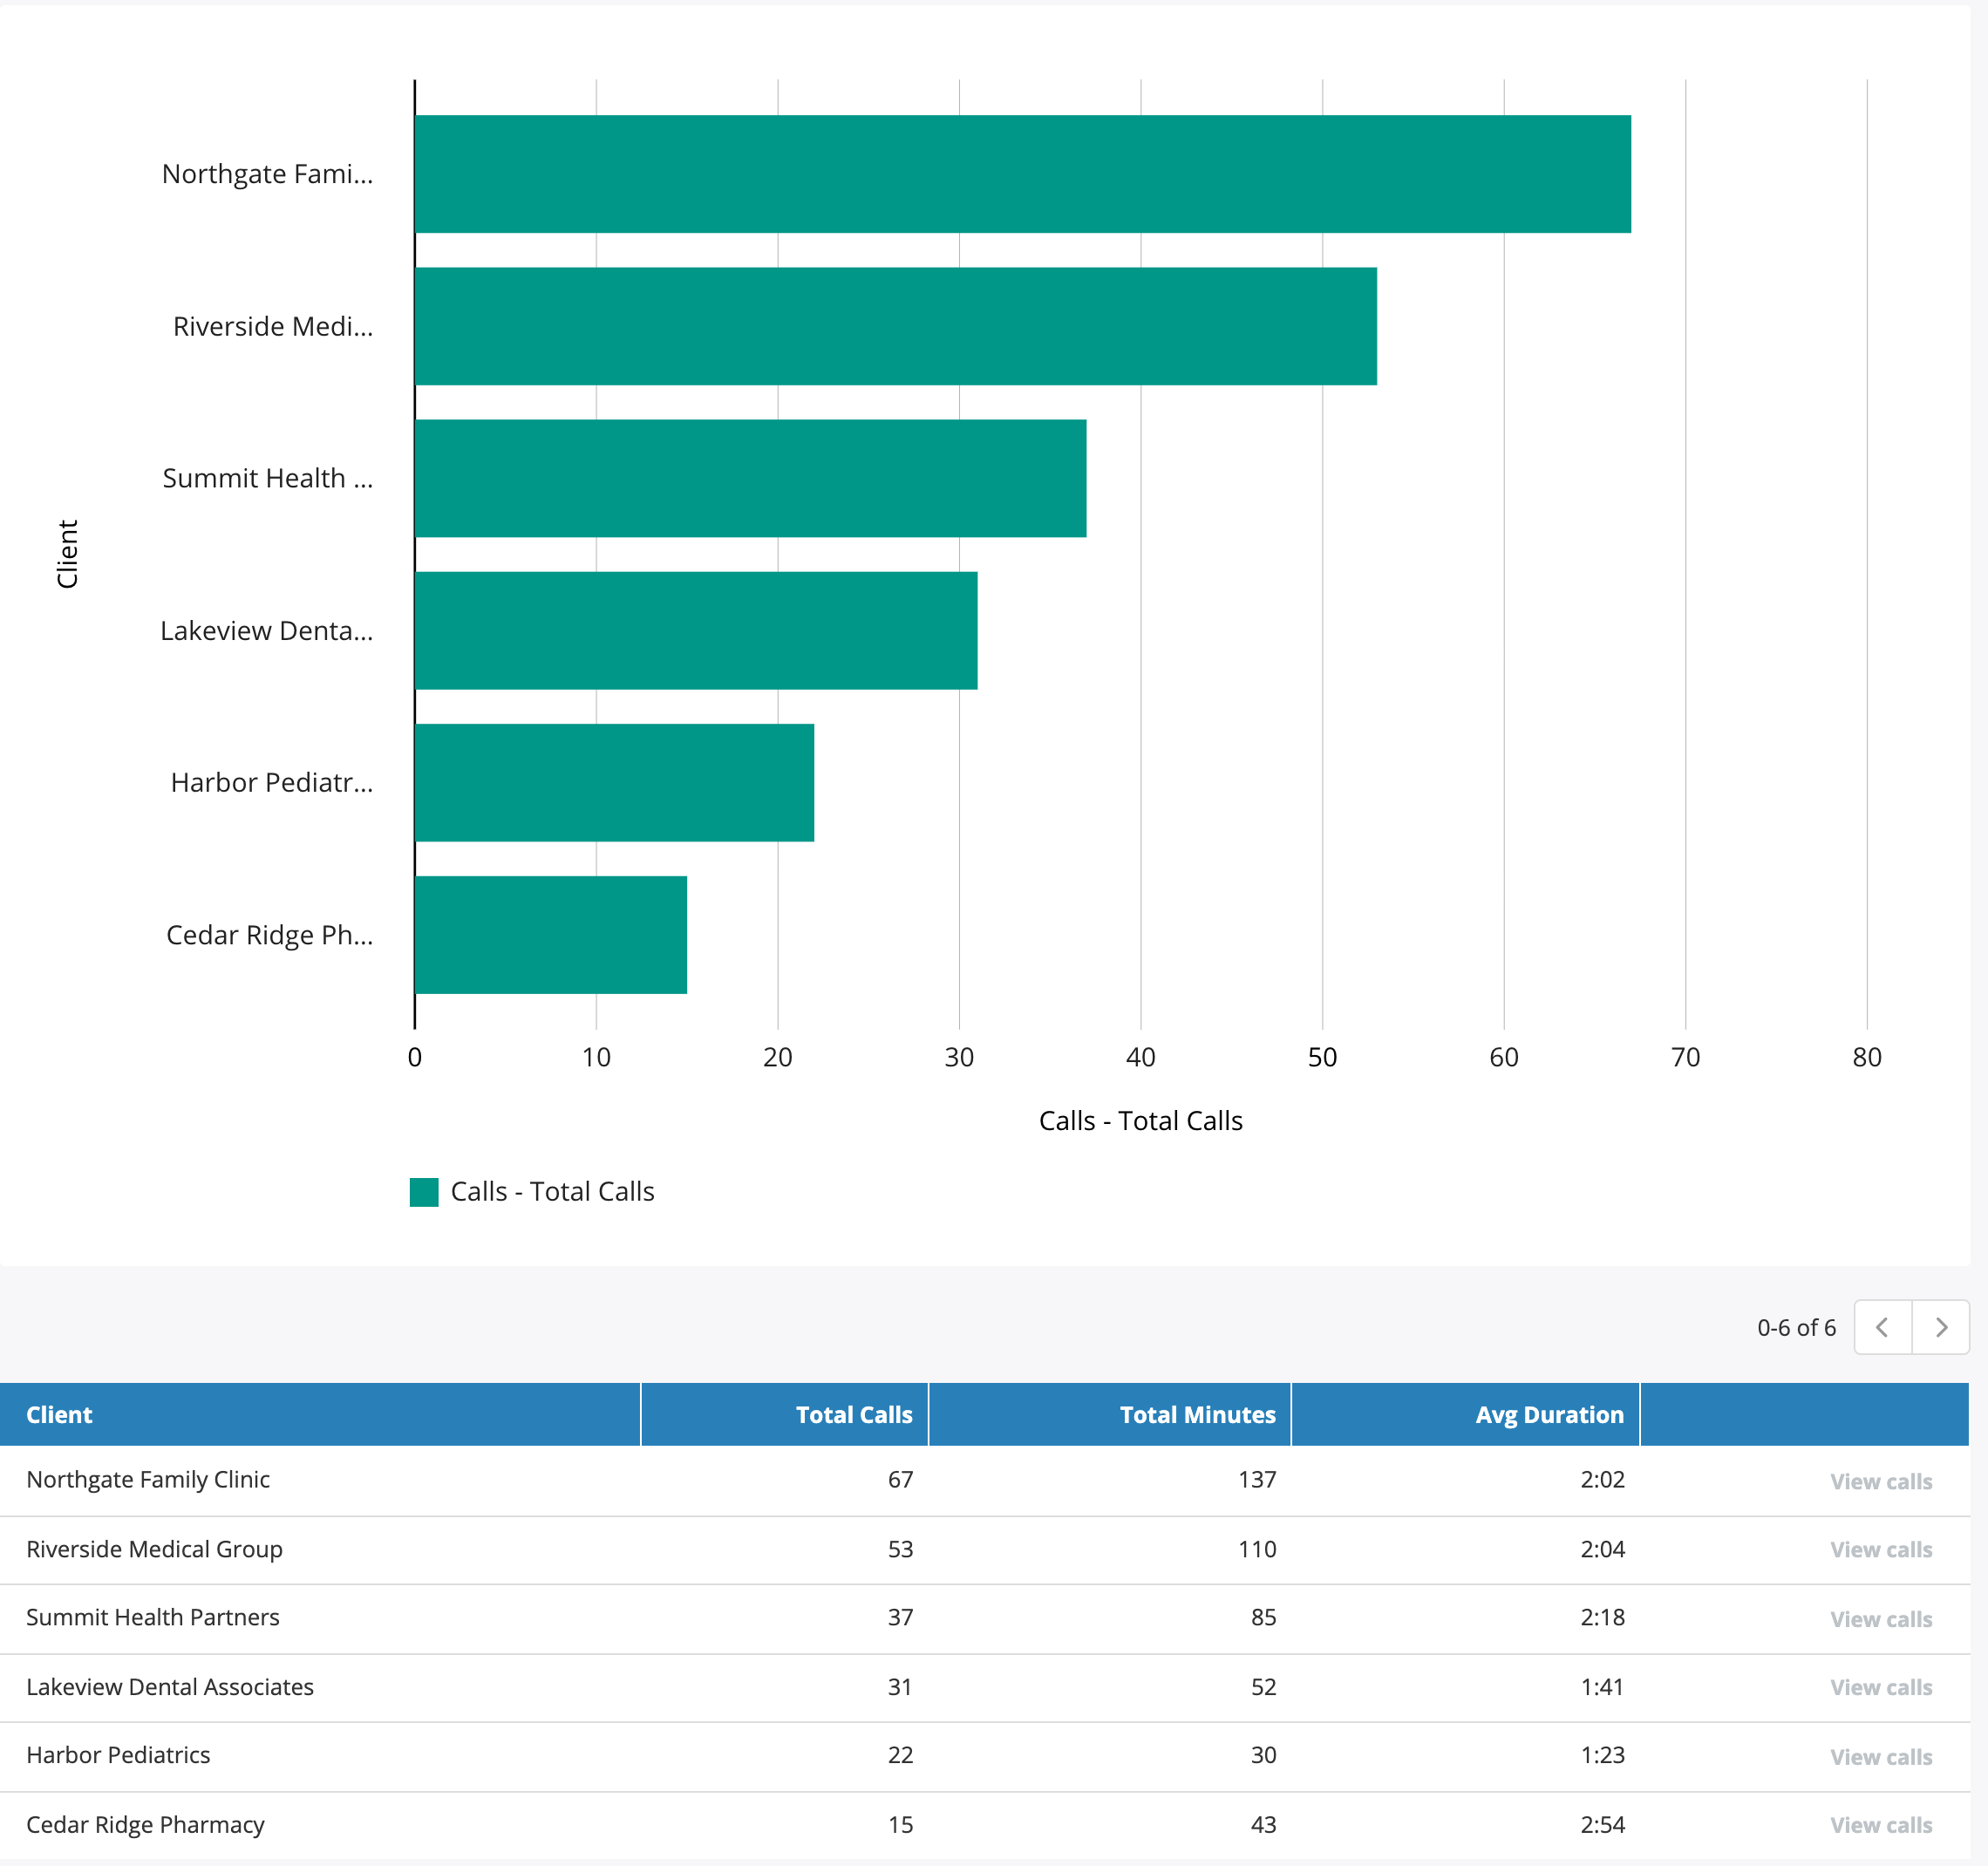
Task: Go to the previous page of results
Action: tap(1883, 1327)
